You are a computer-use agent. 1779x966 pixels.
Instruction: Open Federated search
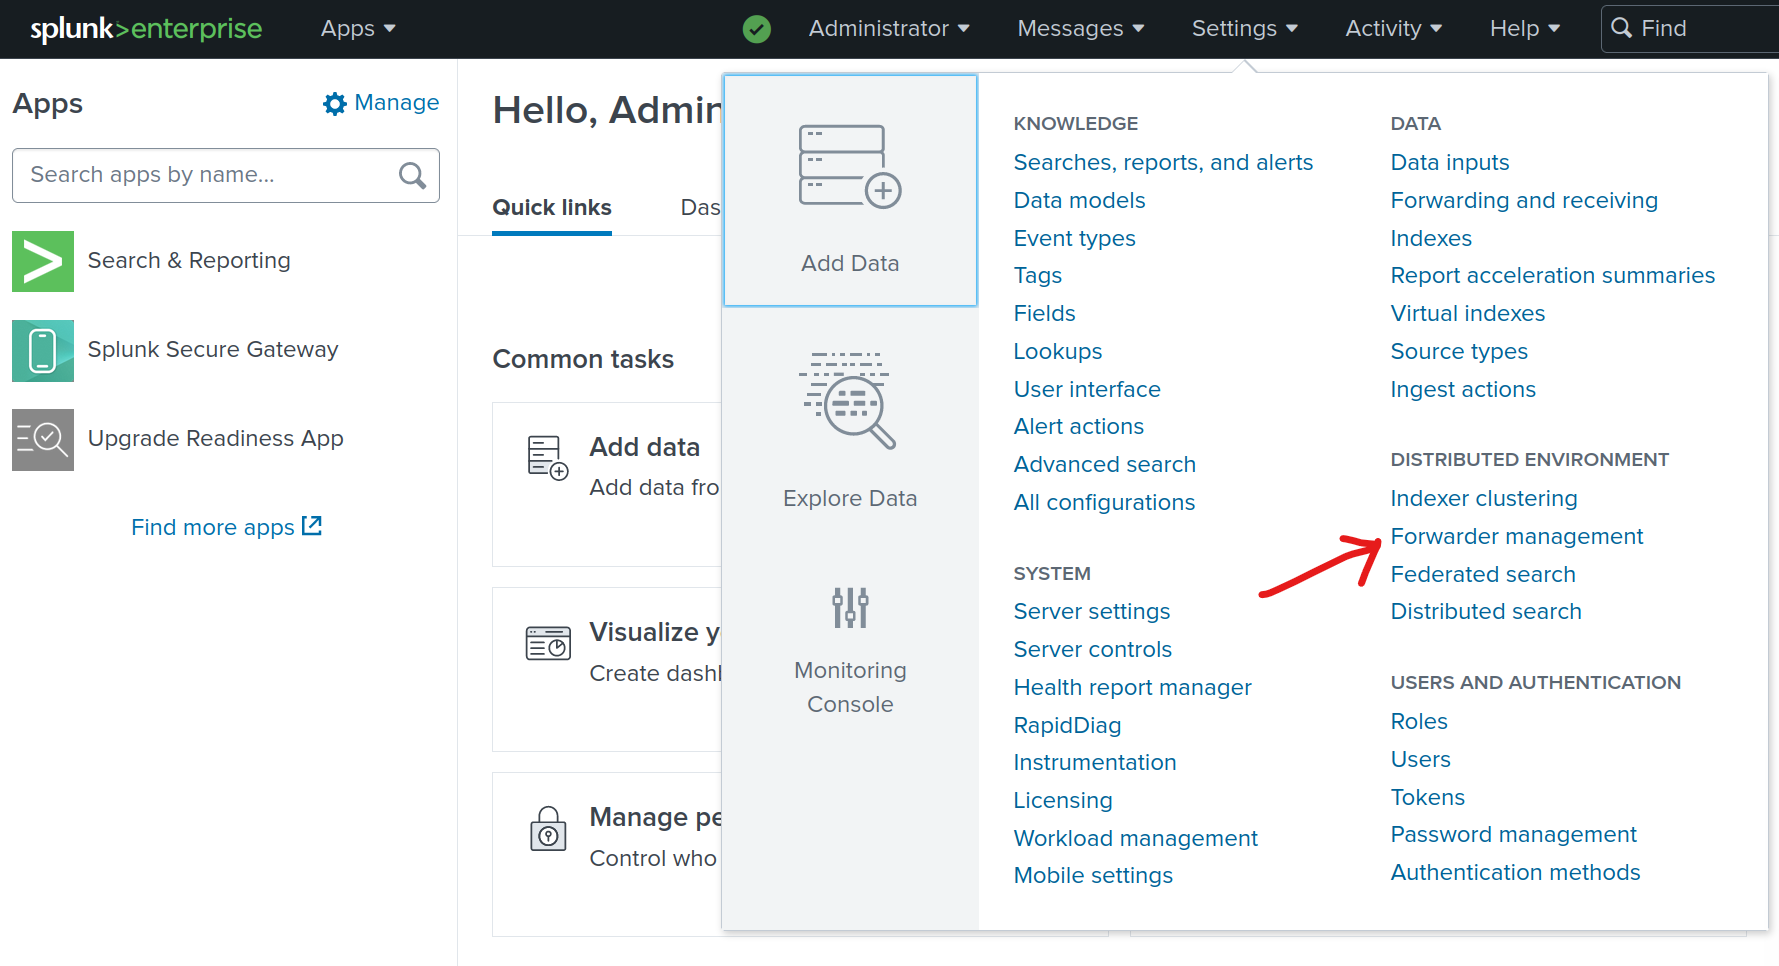click(x=1483, y=575)
